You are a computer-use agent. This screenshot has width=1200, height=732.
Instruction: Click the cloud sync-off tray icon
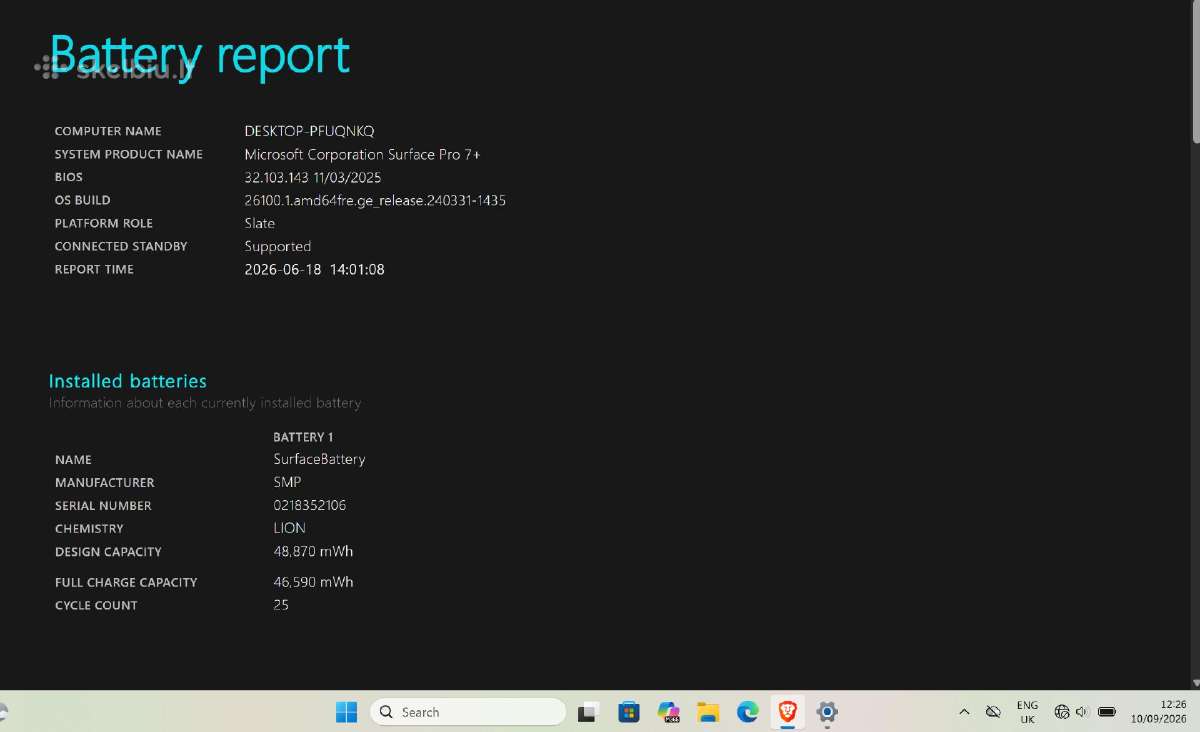993,712
